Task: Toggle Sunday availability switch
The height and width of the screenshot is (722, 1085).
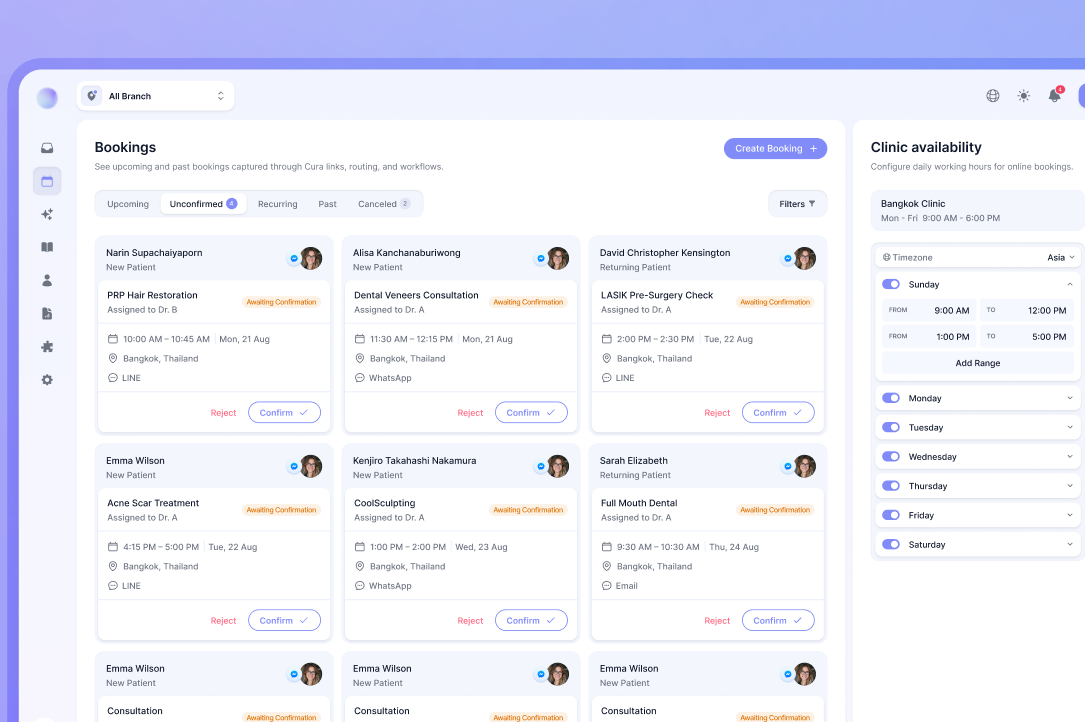Action: [891, 285]
